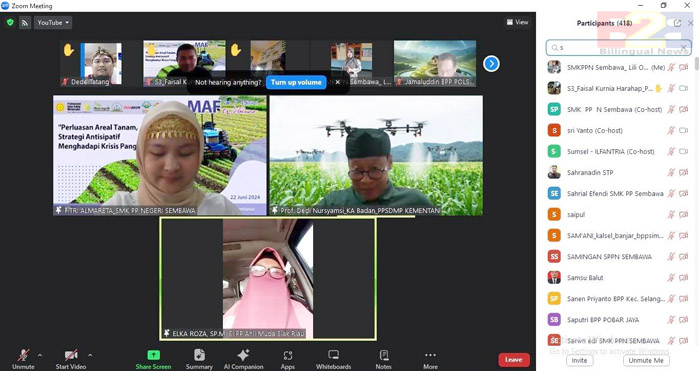
Task: Select FITRI ALMARETA video tile
Action: point(160,155)
